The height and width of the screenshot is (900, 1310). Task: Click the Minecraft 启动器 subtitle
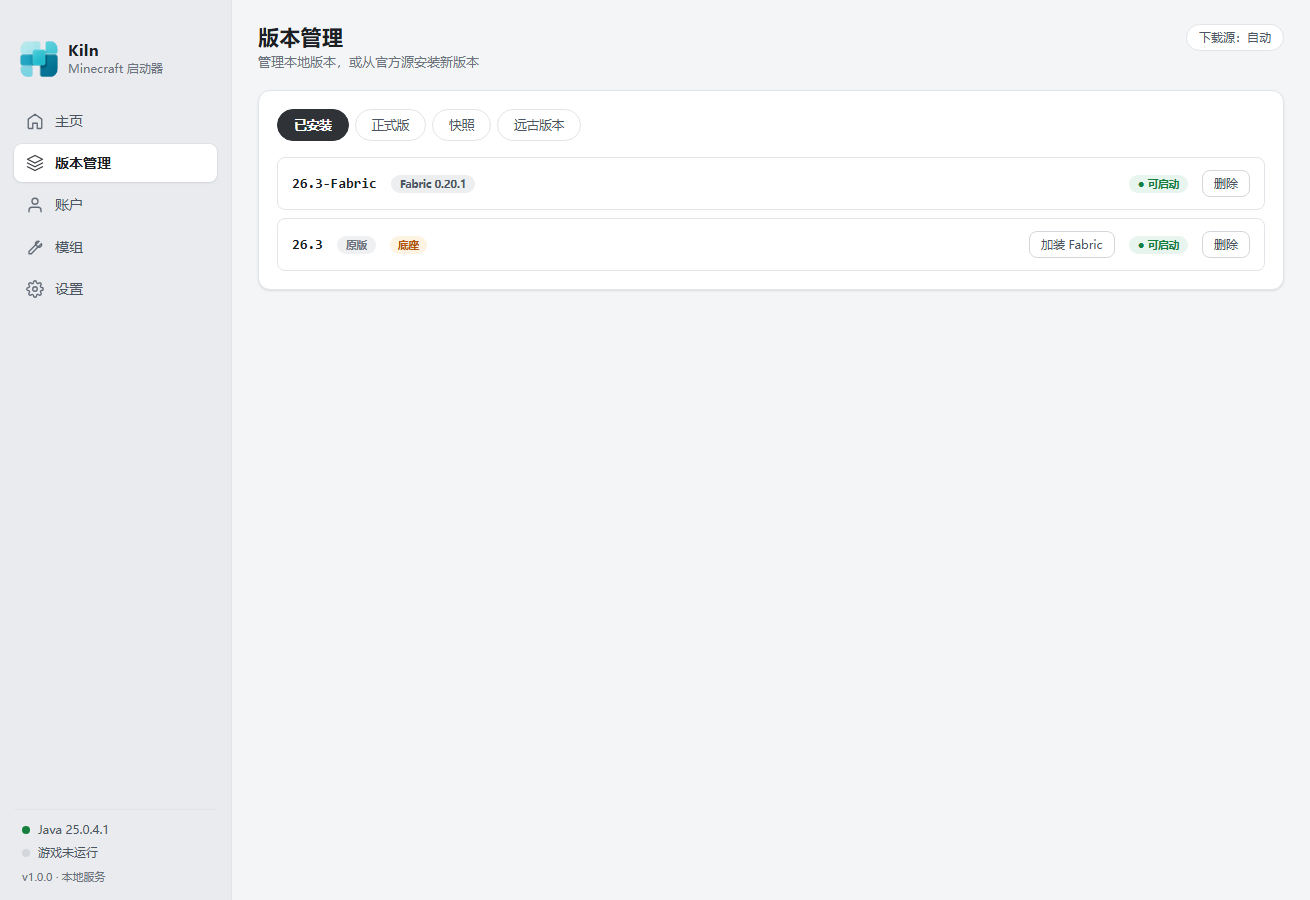point(115,69)
